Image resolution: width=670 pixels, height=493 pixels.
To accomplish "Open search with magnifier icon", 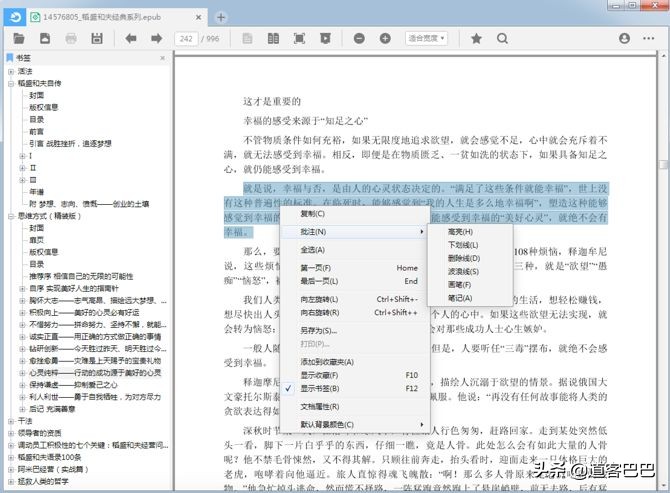I will [502, 38].
